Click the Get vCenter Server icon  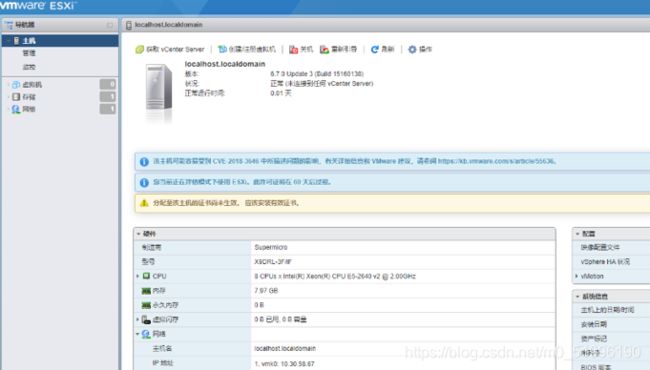[139, 49]
